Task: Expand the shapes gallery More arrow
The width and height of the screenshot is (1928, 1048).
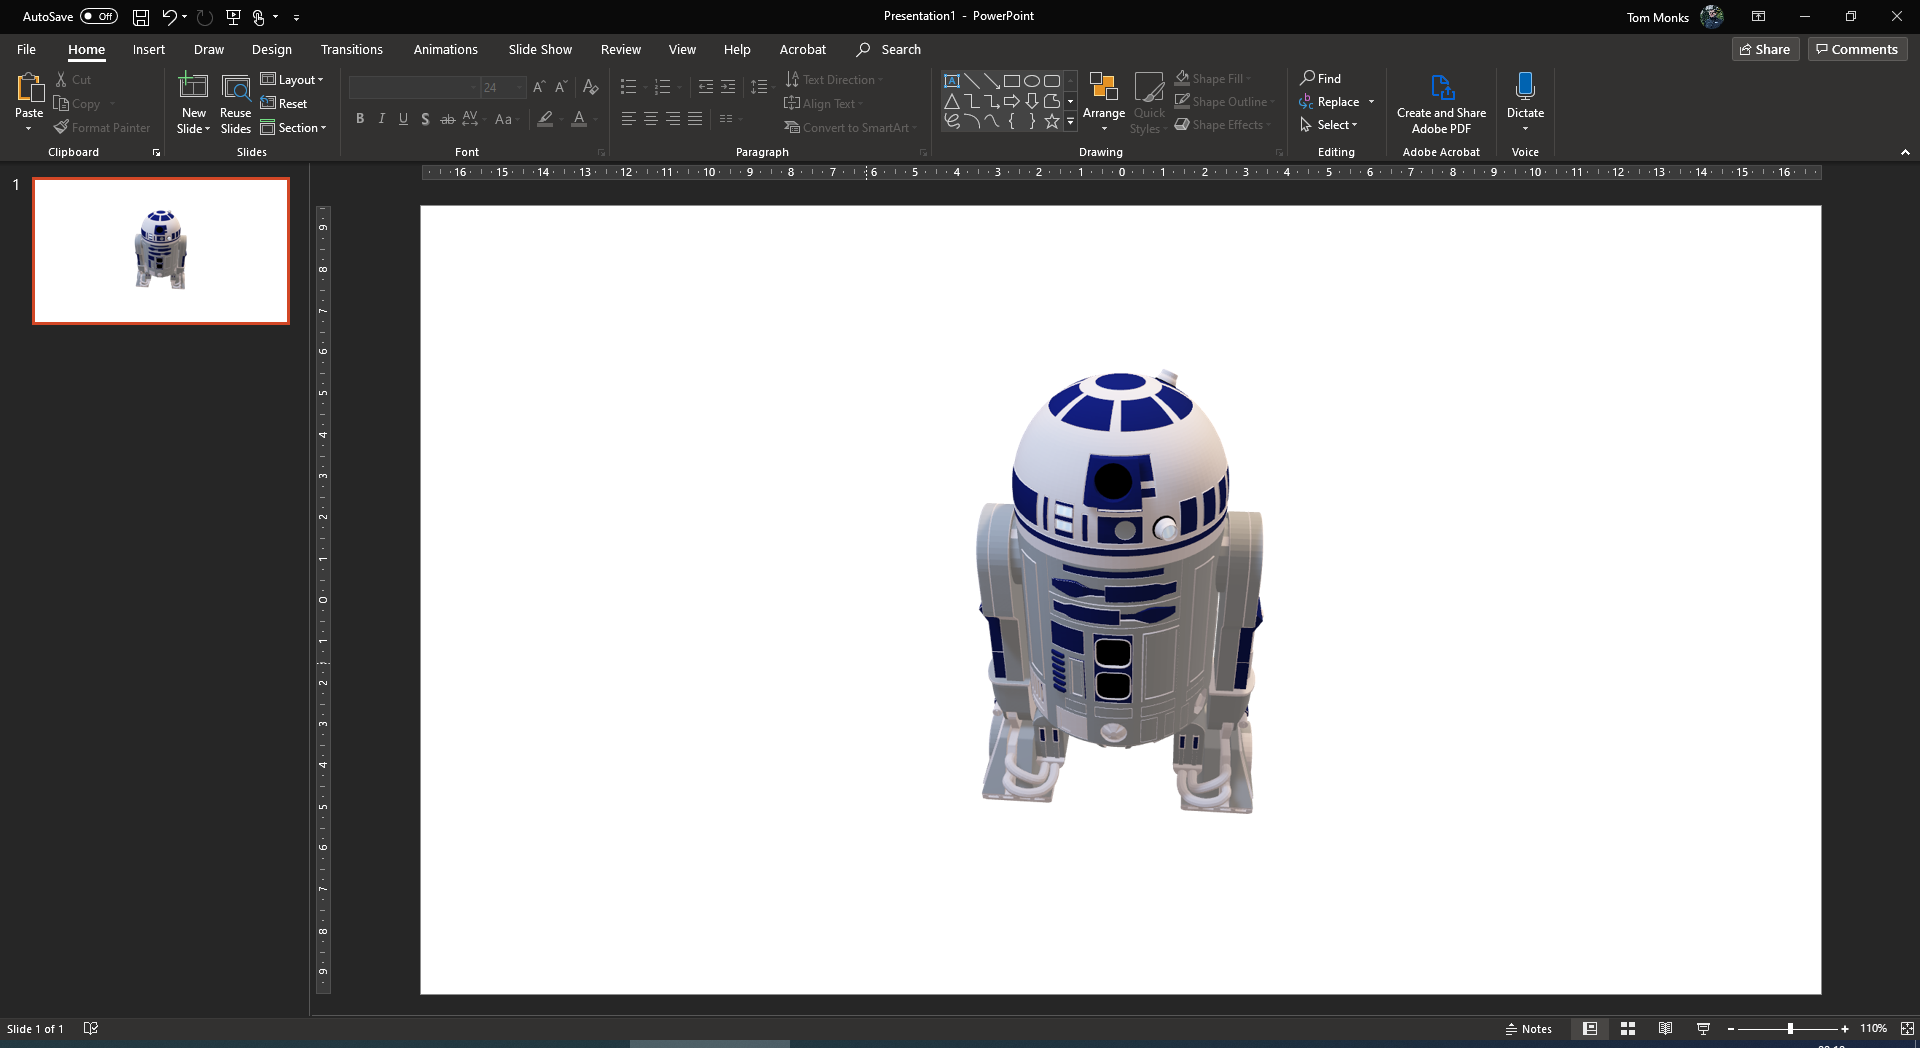Action: [1070, 123]
